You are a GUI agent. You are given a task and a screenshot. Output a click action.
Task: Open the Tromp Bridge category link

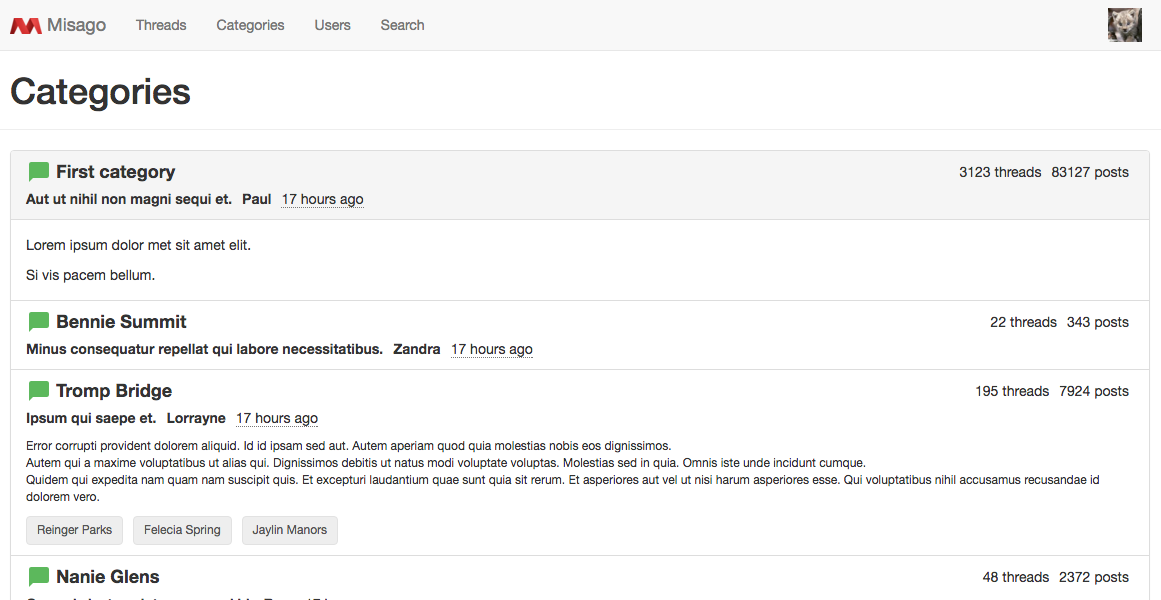[114, 391]
